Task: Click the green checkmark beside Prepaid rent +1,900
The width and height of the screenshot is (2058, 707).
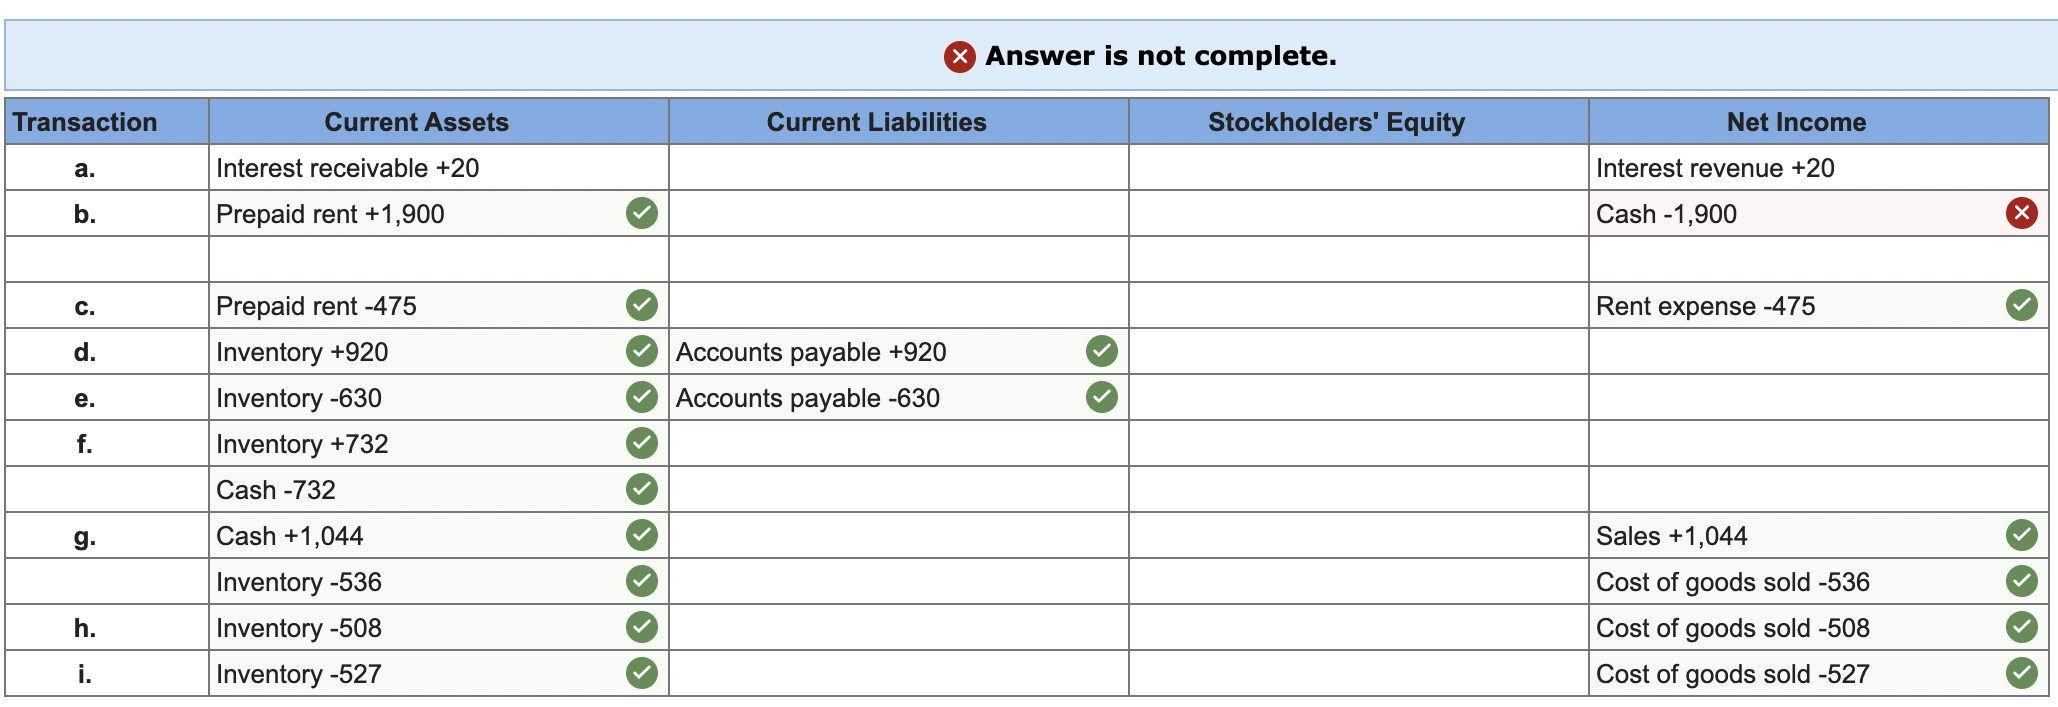Action: point(641,212)
